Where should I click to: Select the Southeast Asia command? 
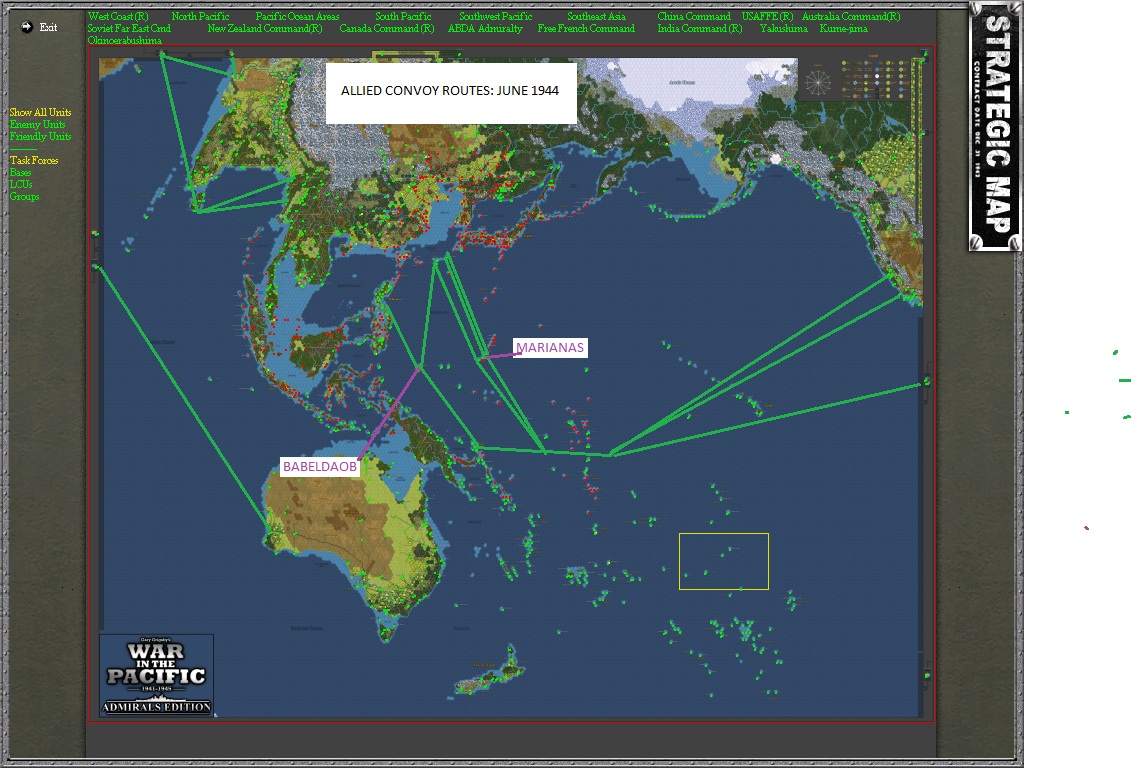click(596, 16)
